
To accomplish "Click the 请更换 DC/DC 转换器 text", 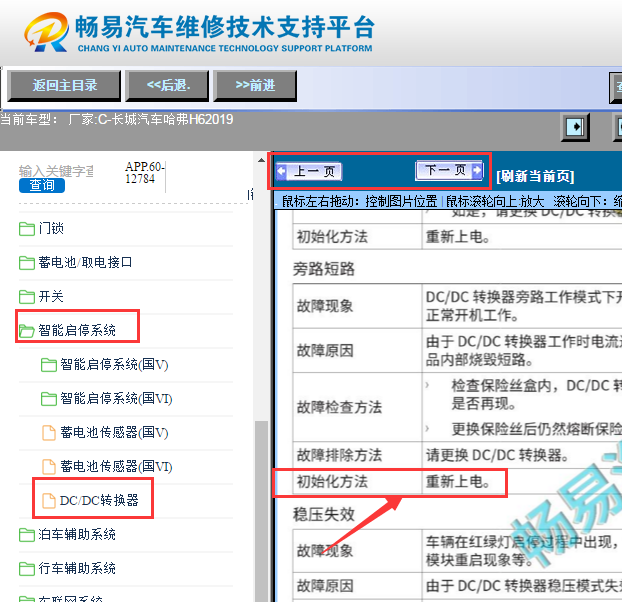I will point(497,455).
